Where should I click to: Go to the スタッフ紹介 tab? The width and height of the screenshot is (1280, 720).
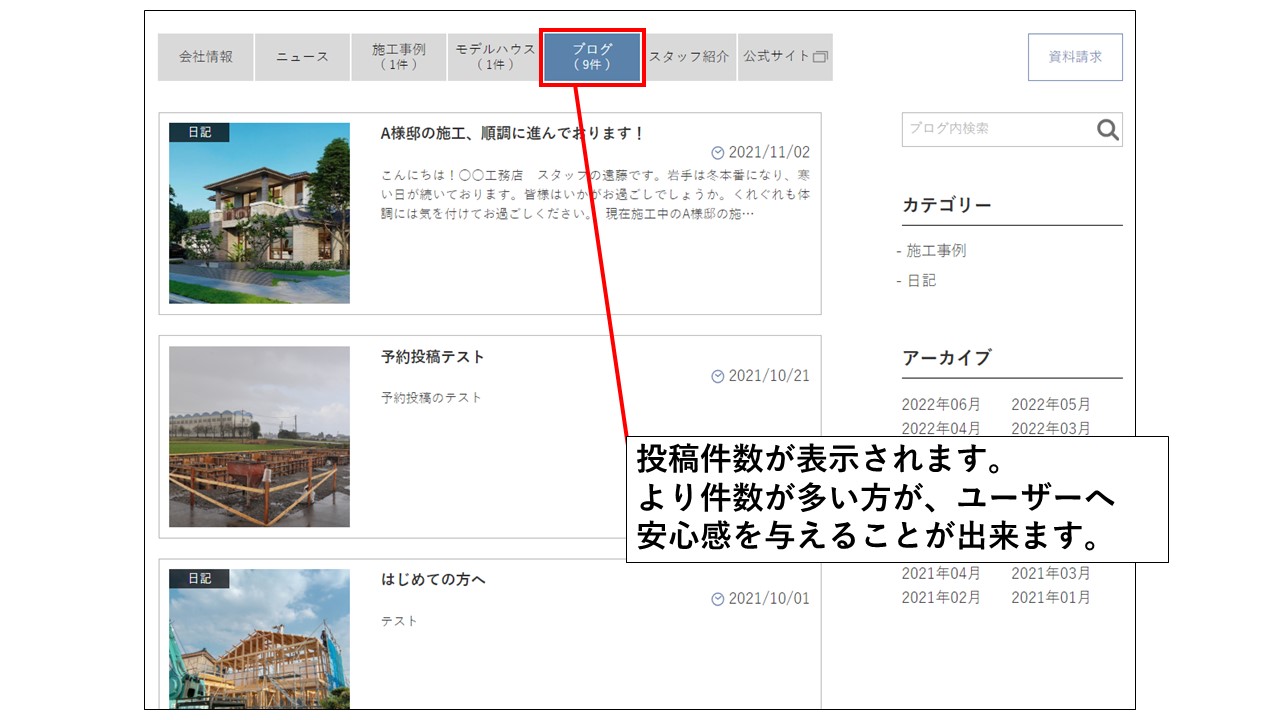tap(689, 57)
